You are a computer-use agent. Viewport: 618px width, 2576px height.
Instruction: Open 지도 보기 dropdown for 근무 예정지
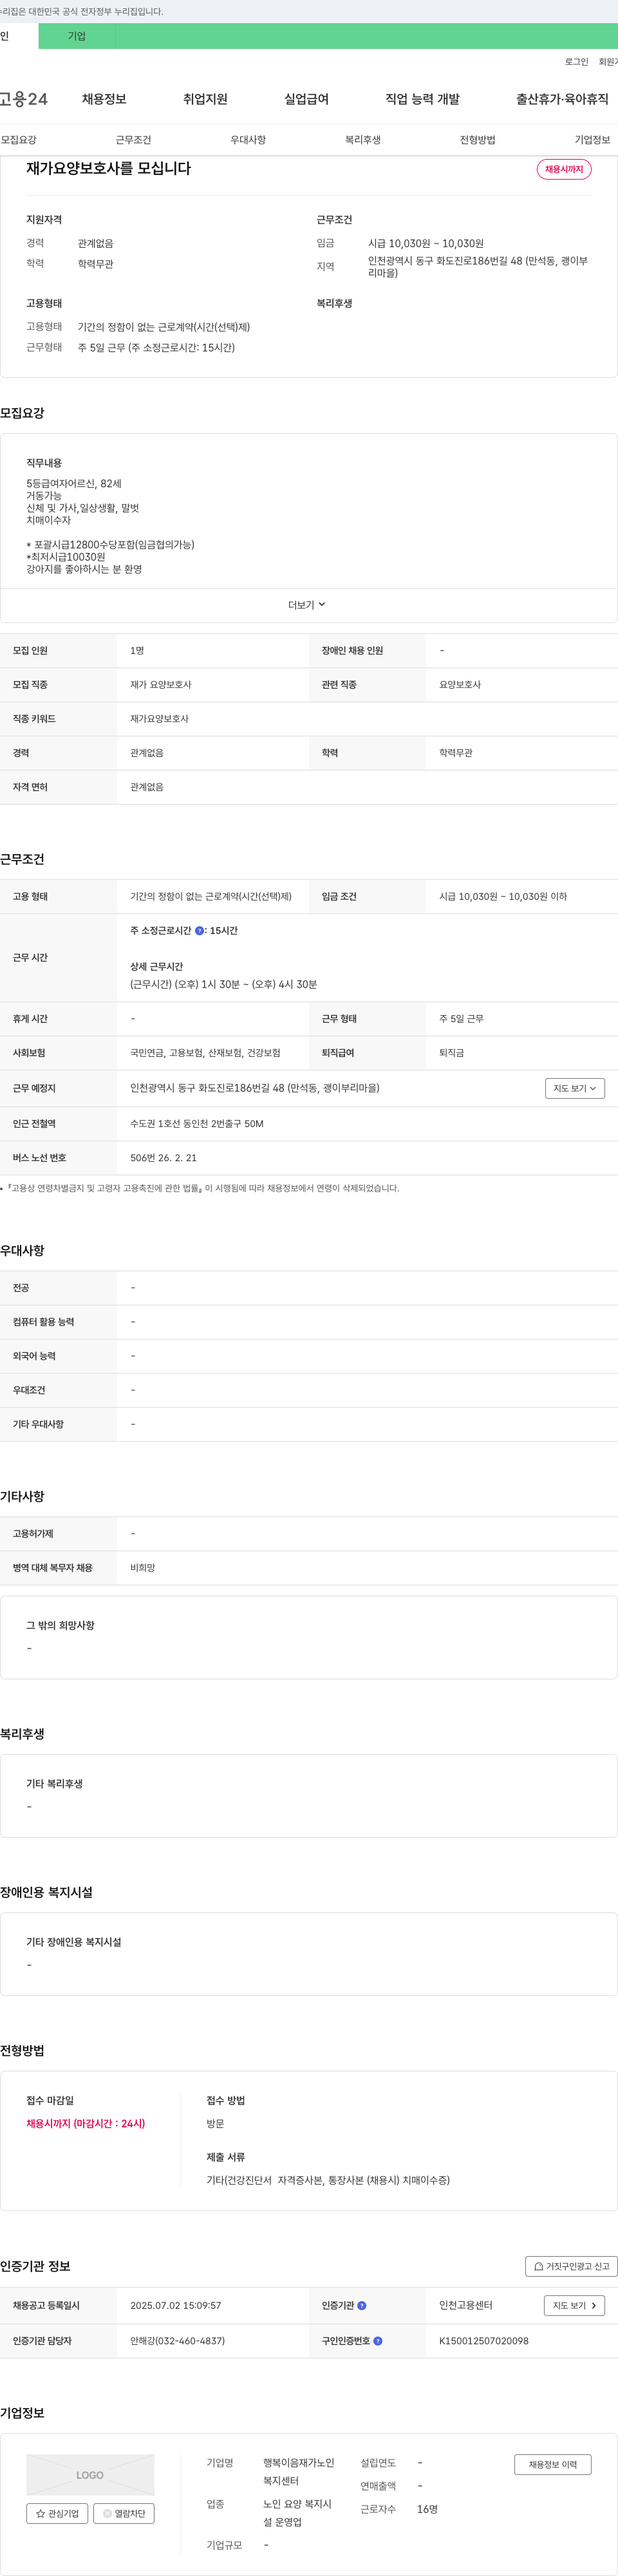[575, 1088]
